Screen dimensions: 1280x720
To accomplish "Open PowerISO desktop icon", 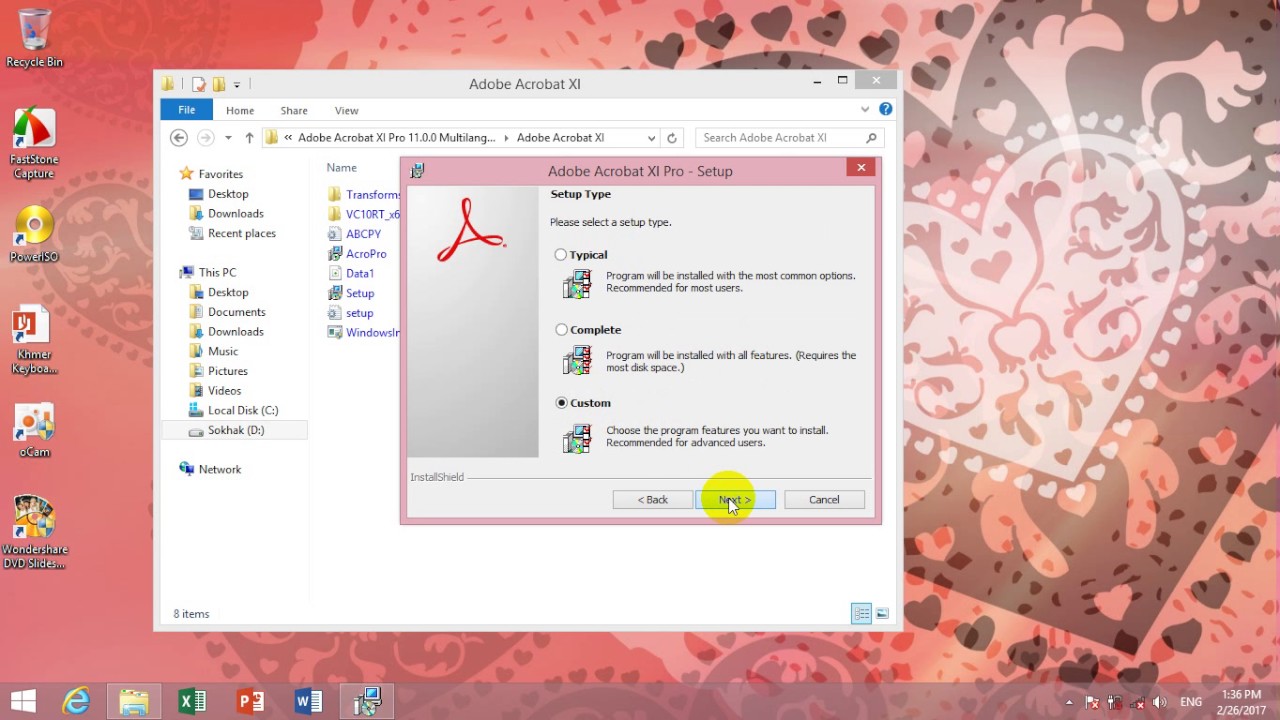I will click(34, 234).
